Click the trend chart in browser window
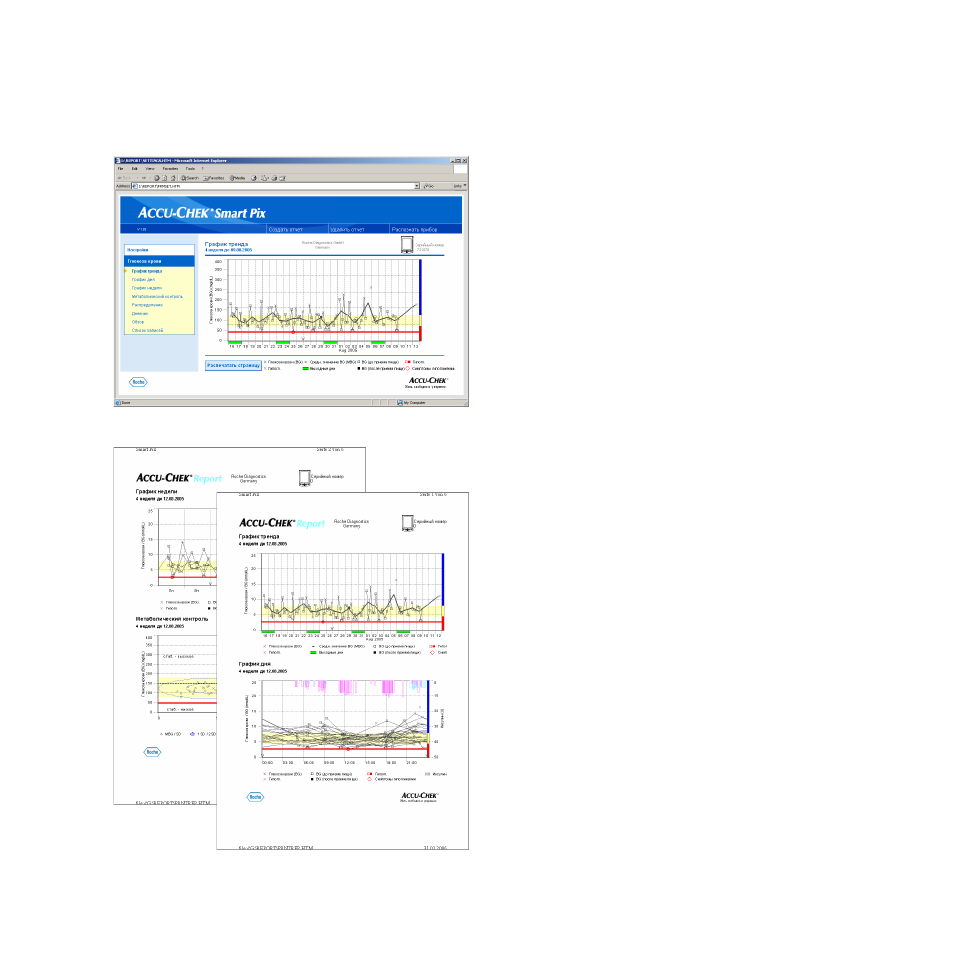Image resolution: width=954 pixels, height=954 pixels. (322, 301)
